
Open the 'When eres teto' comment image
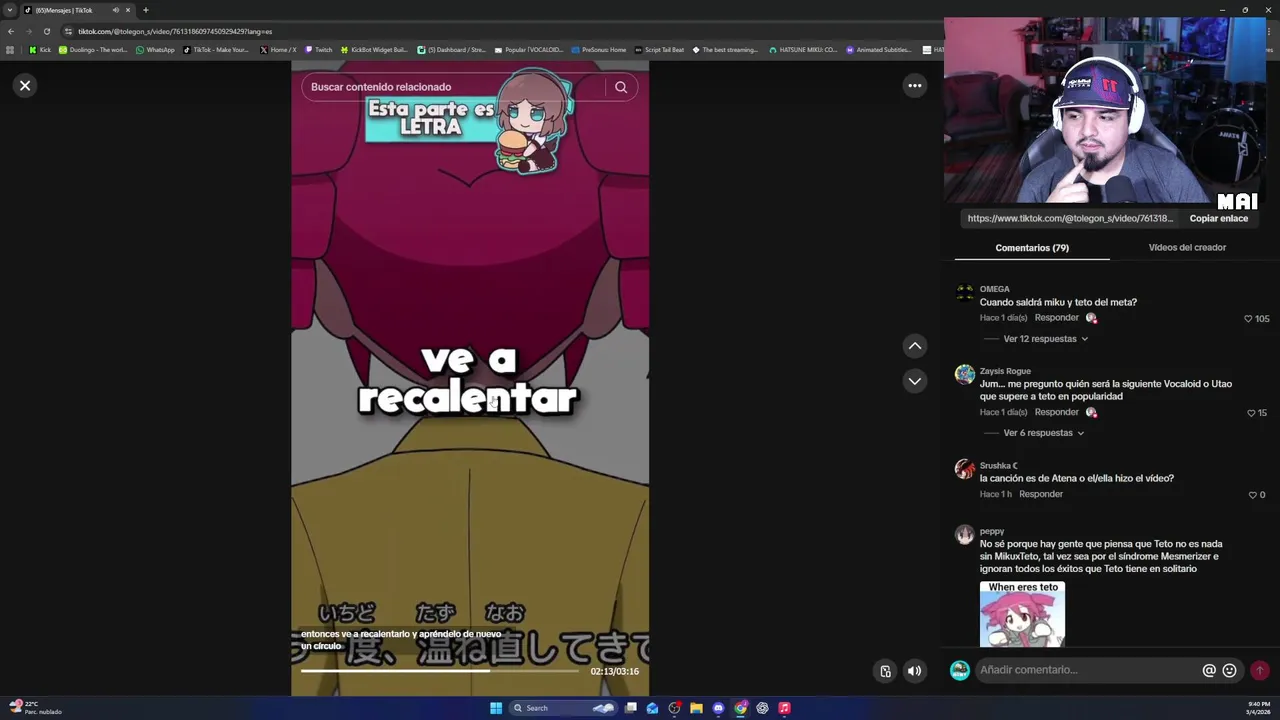1022,614
